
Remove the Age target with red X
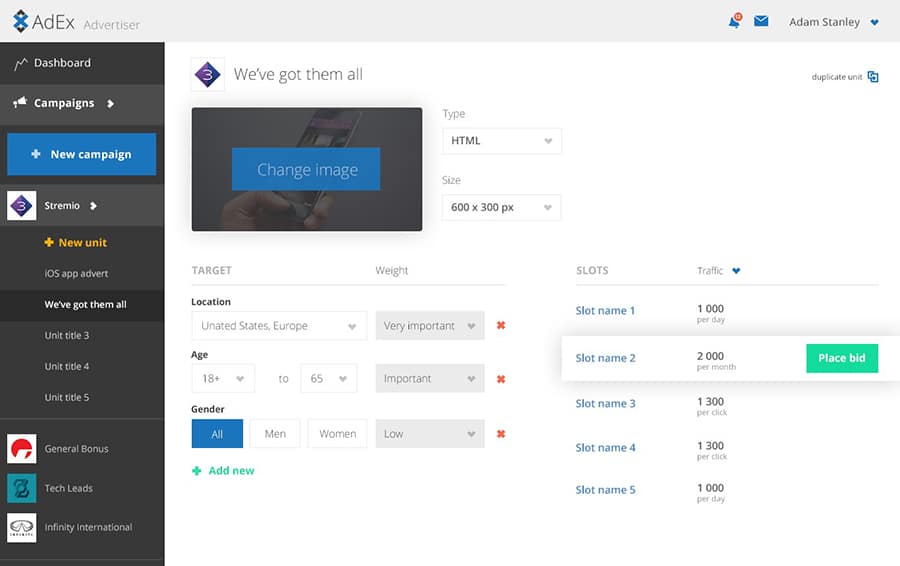[501, 379]
